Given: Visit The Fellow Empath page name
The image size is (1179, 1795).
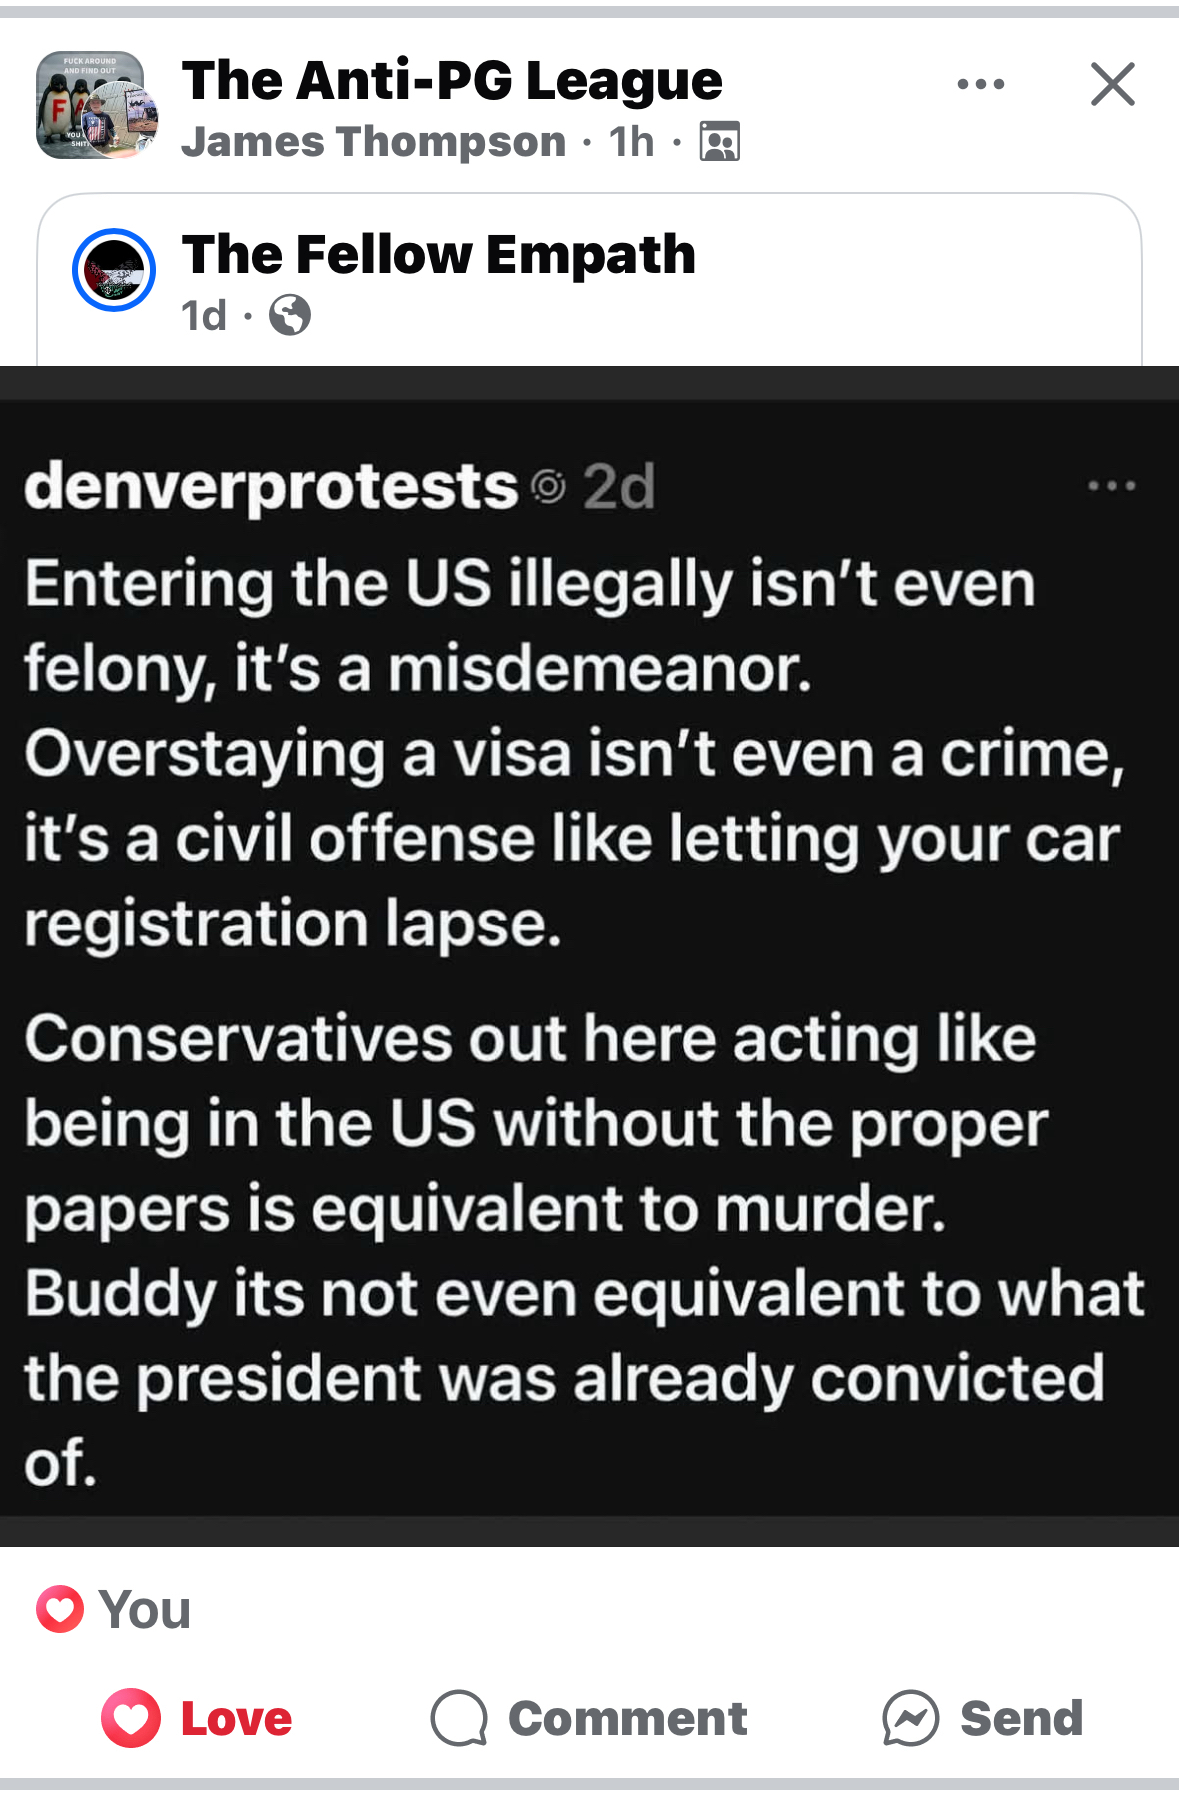Looking at the screenshot, I should [x=438, y=254].
